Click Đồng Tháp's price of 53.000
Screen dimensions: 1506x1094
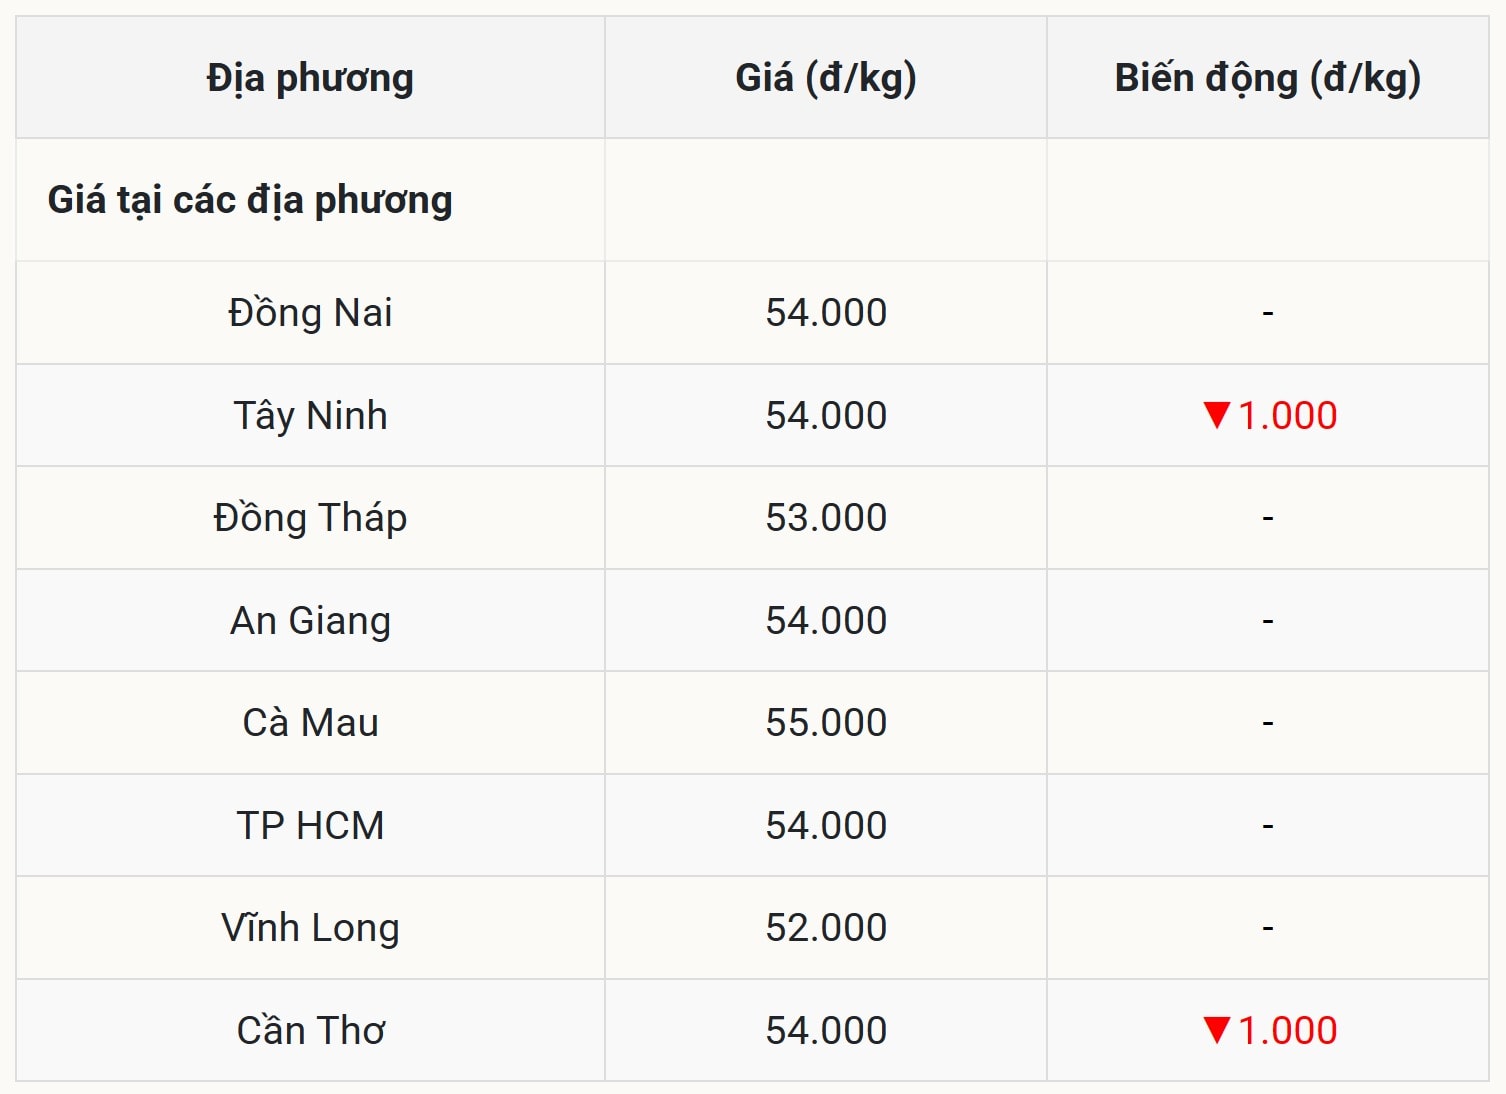click(x=826, y=518)
